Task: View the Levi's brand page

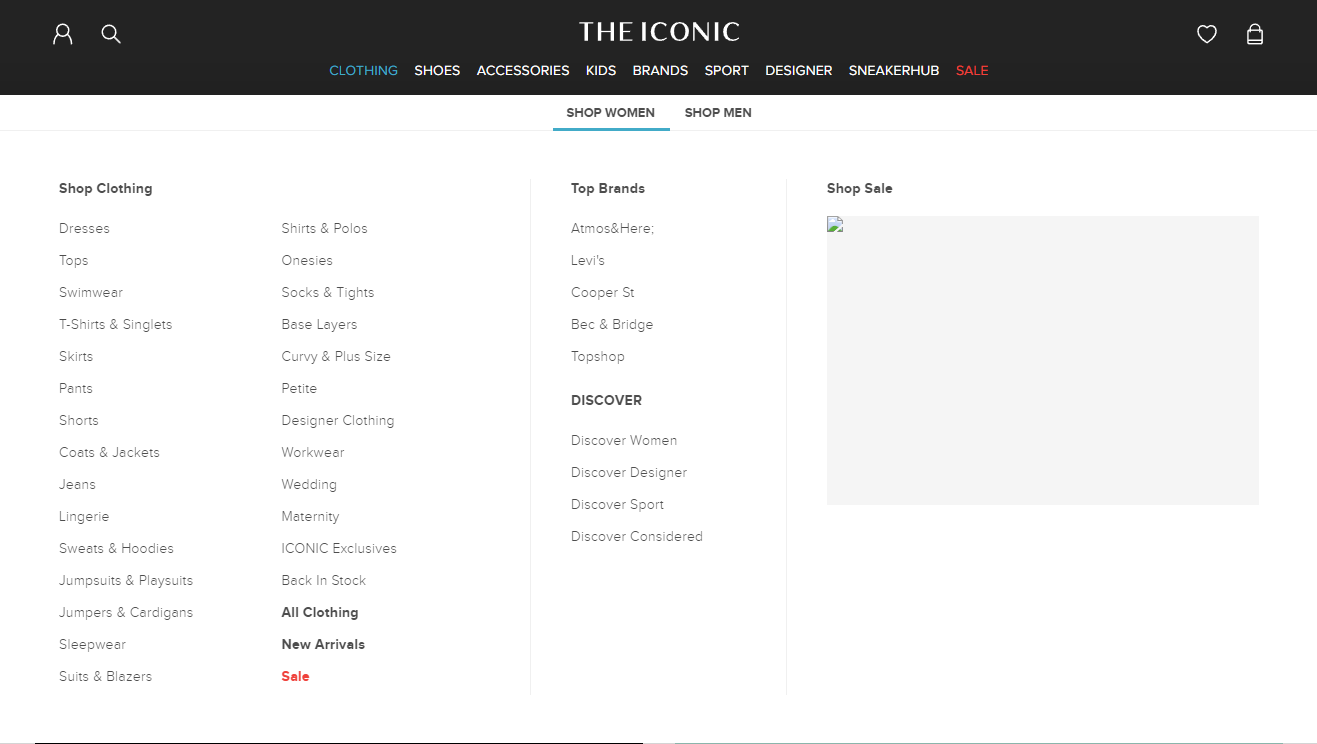Action: pyautogui.click(x=587, y=260)
